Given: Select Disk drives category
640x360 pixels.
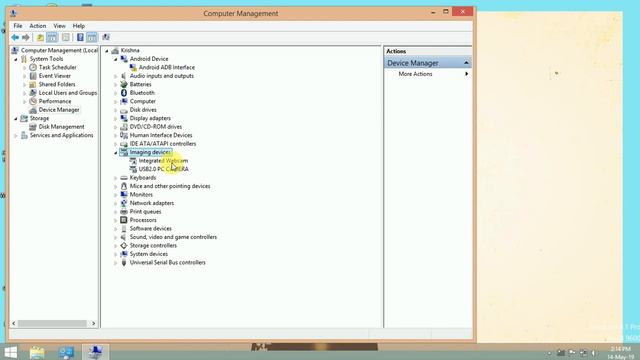Looking at the screenshot, I should pyautogui.click(x=143, y=110).
